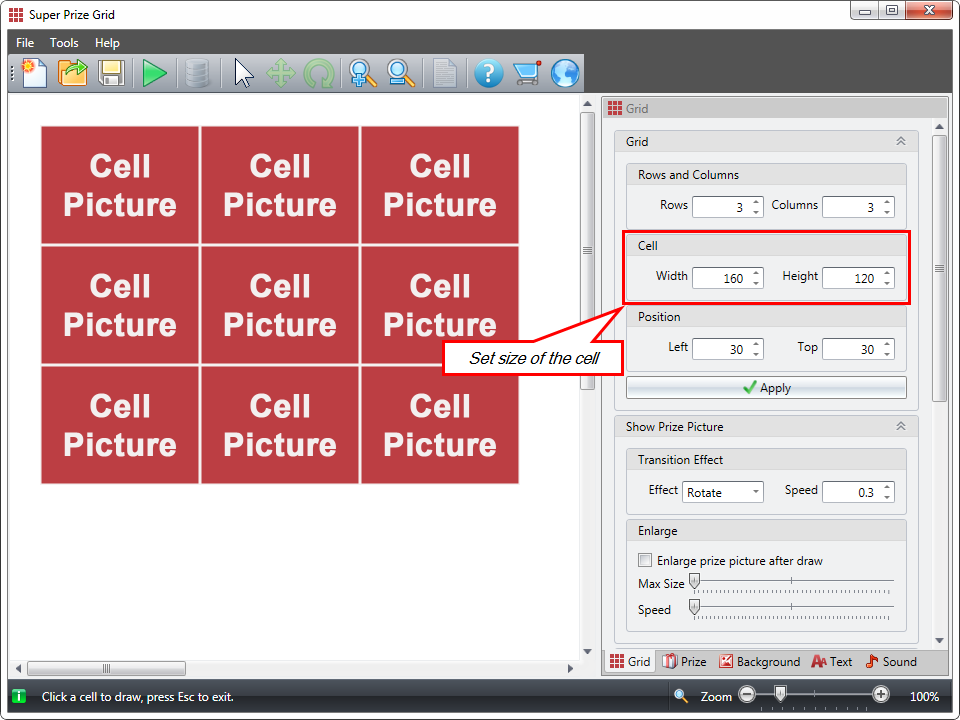The width and height of the screenshot is (960, 720).
Task: Collapse the Grid section chevron
Action: [x=900, y=142]
